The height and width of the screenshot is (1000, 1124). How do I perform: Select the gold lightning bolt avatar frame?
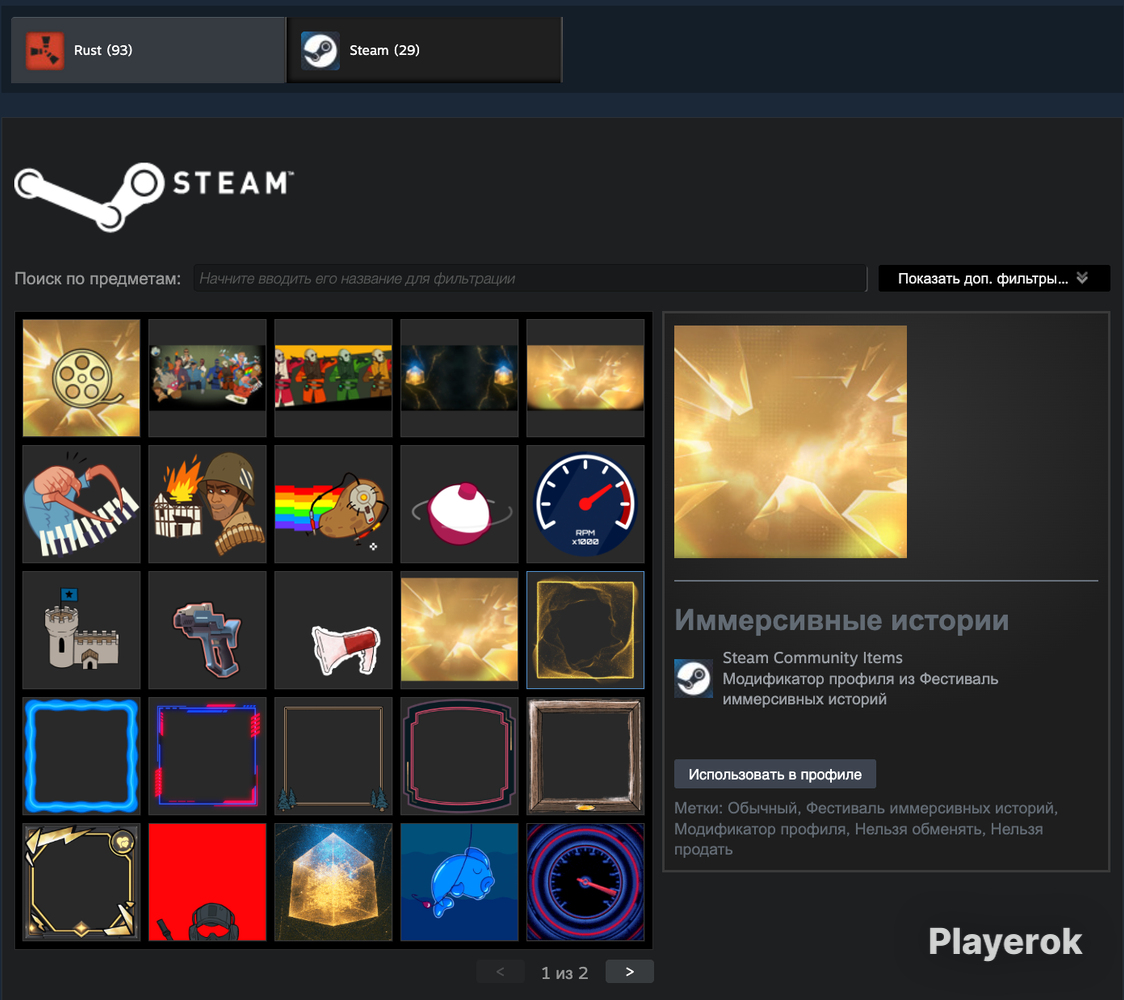(81, 882)
